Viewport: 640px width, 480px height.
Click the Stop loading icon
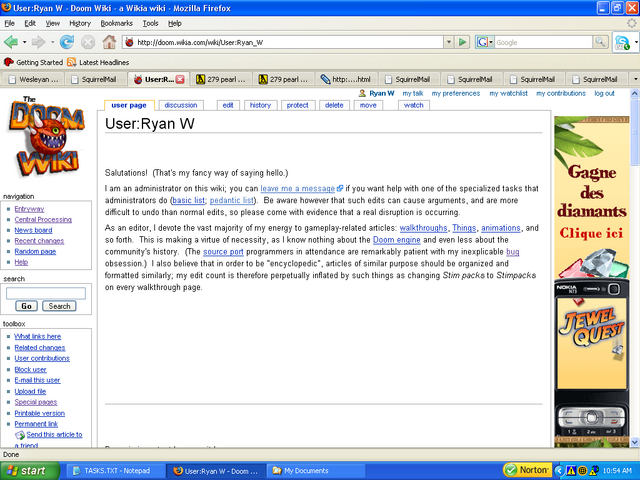click(88, 42)
